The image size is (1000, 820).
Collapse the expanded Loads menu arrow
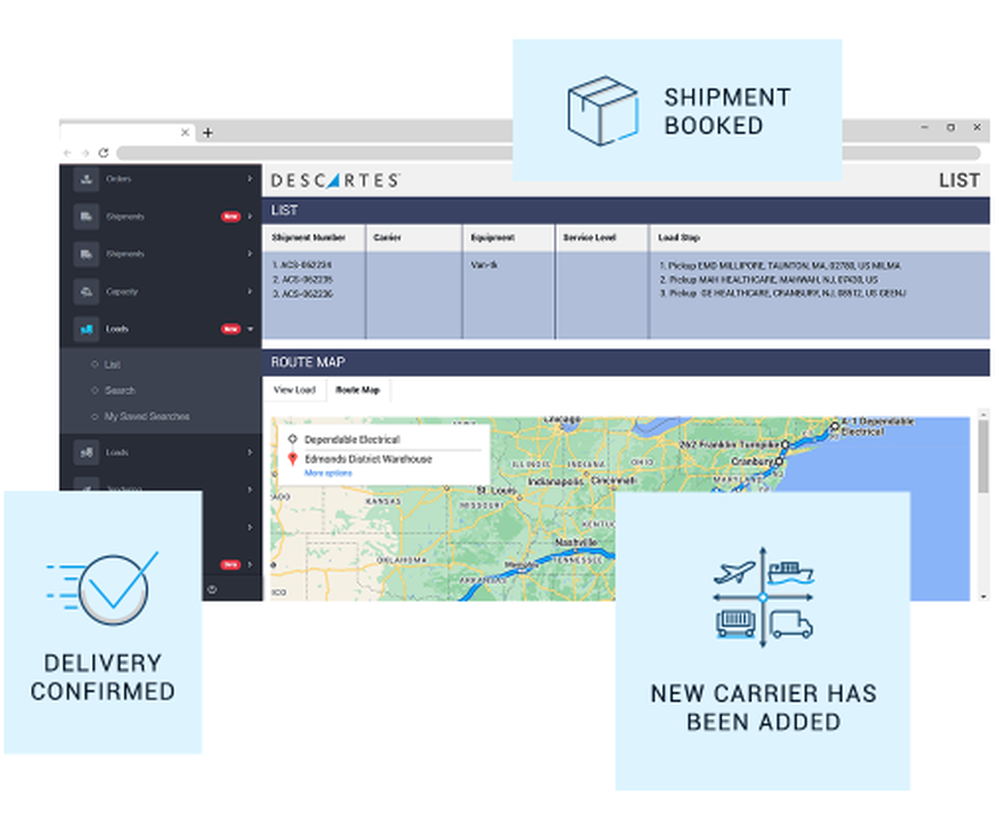251,329
